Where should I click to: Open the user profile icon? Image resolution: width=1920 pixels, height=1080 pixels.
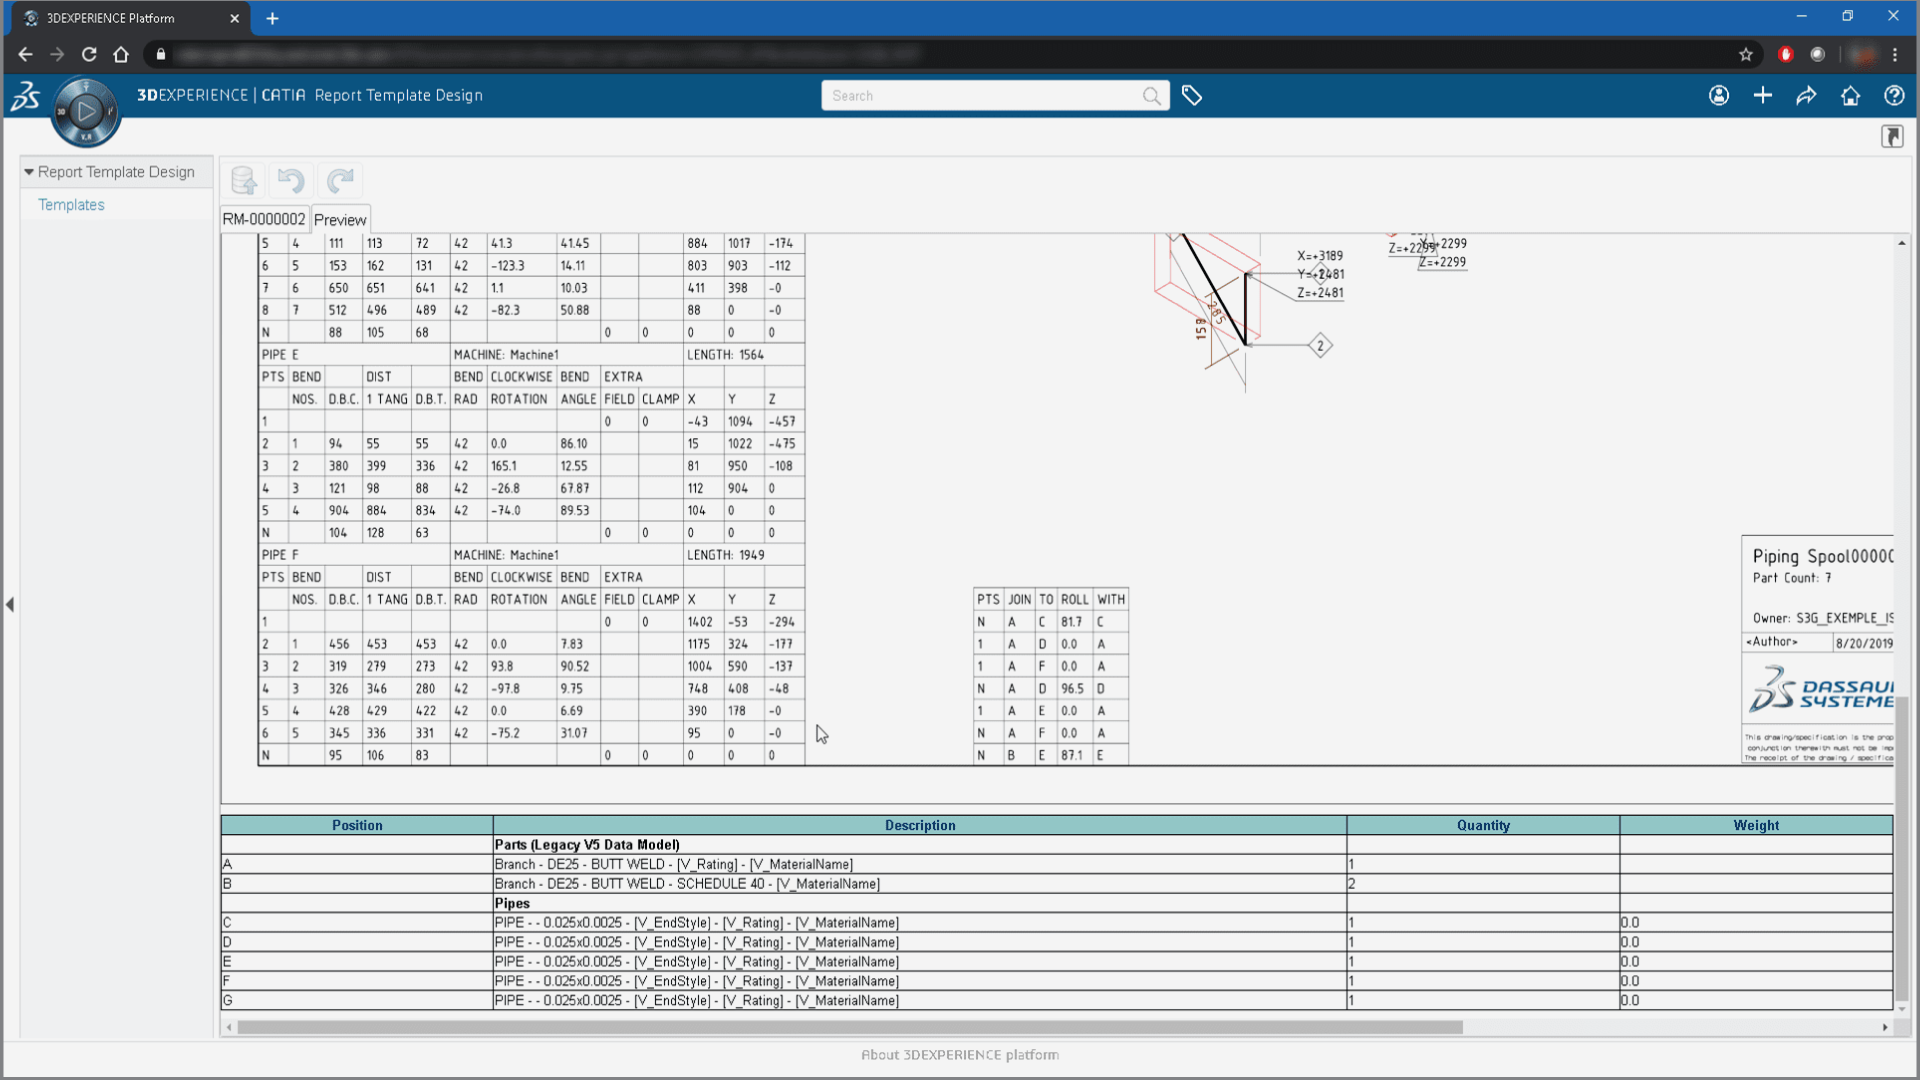pyautogui.click(x=1719, y=96)
